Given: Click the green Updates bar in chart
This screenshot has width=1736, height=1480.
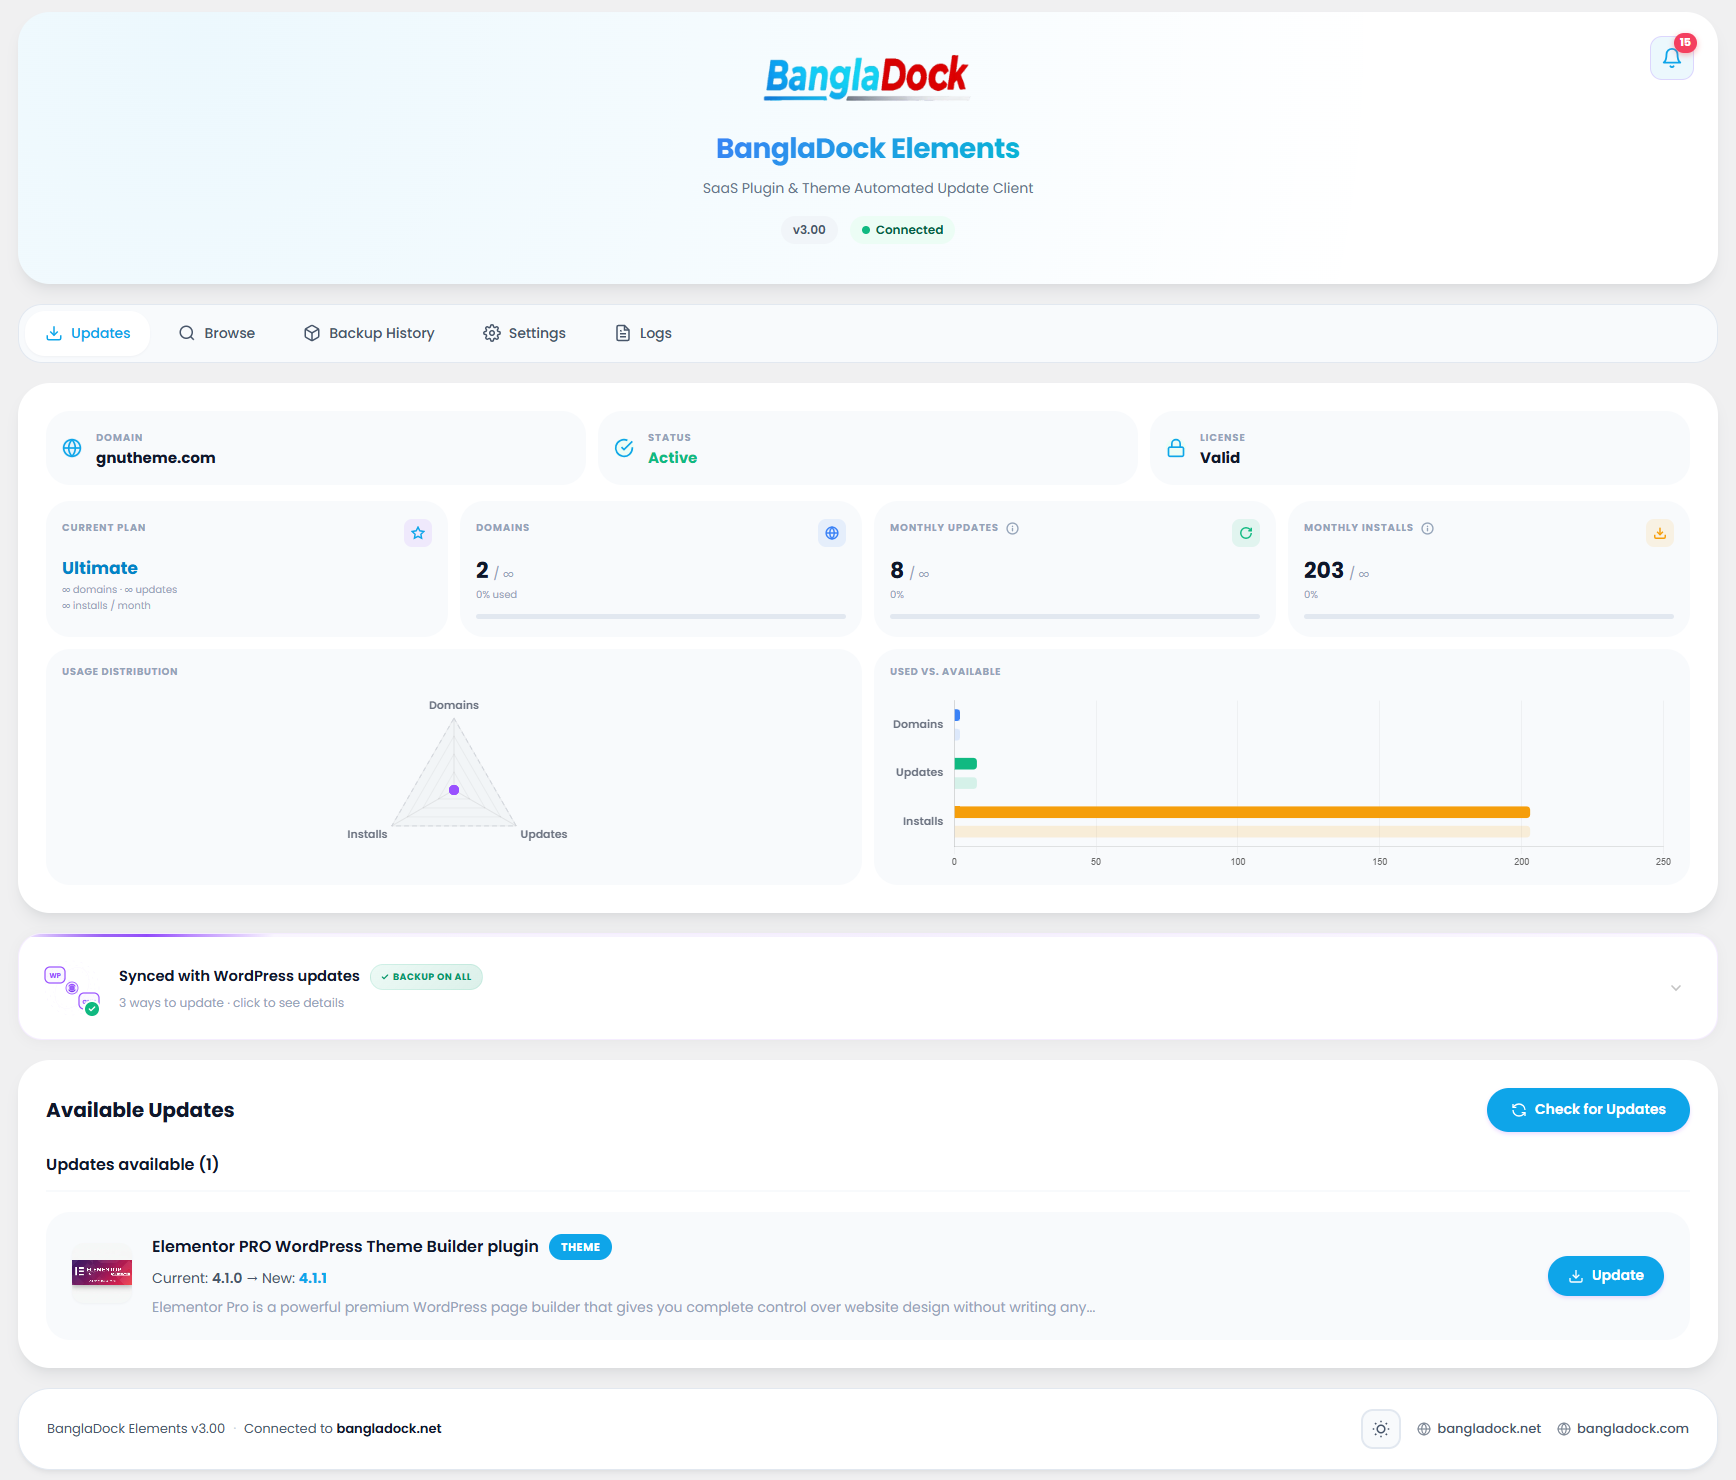Looking at the screenshot, I should [x=966, y=764].
